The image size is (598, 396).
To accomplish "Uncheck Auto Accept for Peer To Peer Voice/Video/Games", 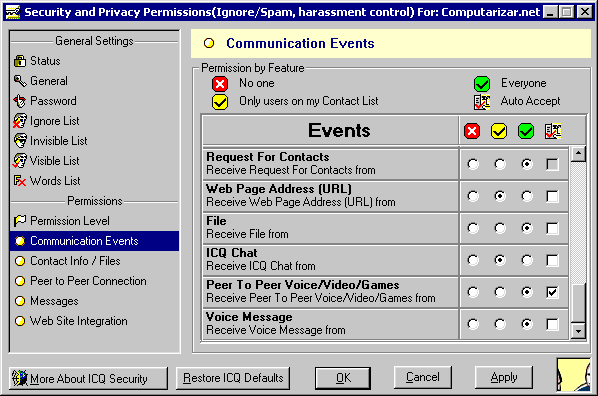I will point(552,293).
